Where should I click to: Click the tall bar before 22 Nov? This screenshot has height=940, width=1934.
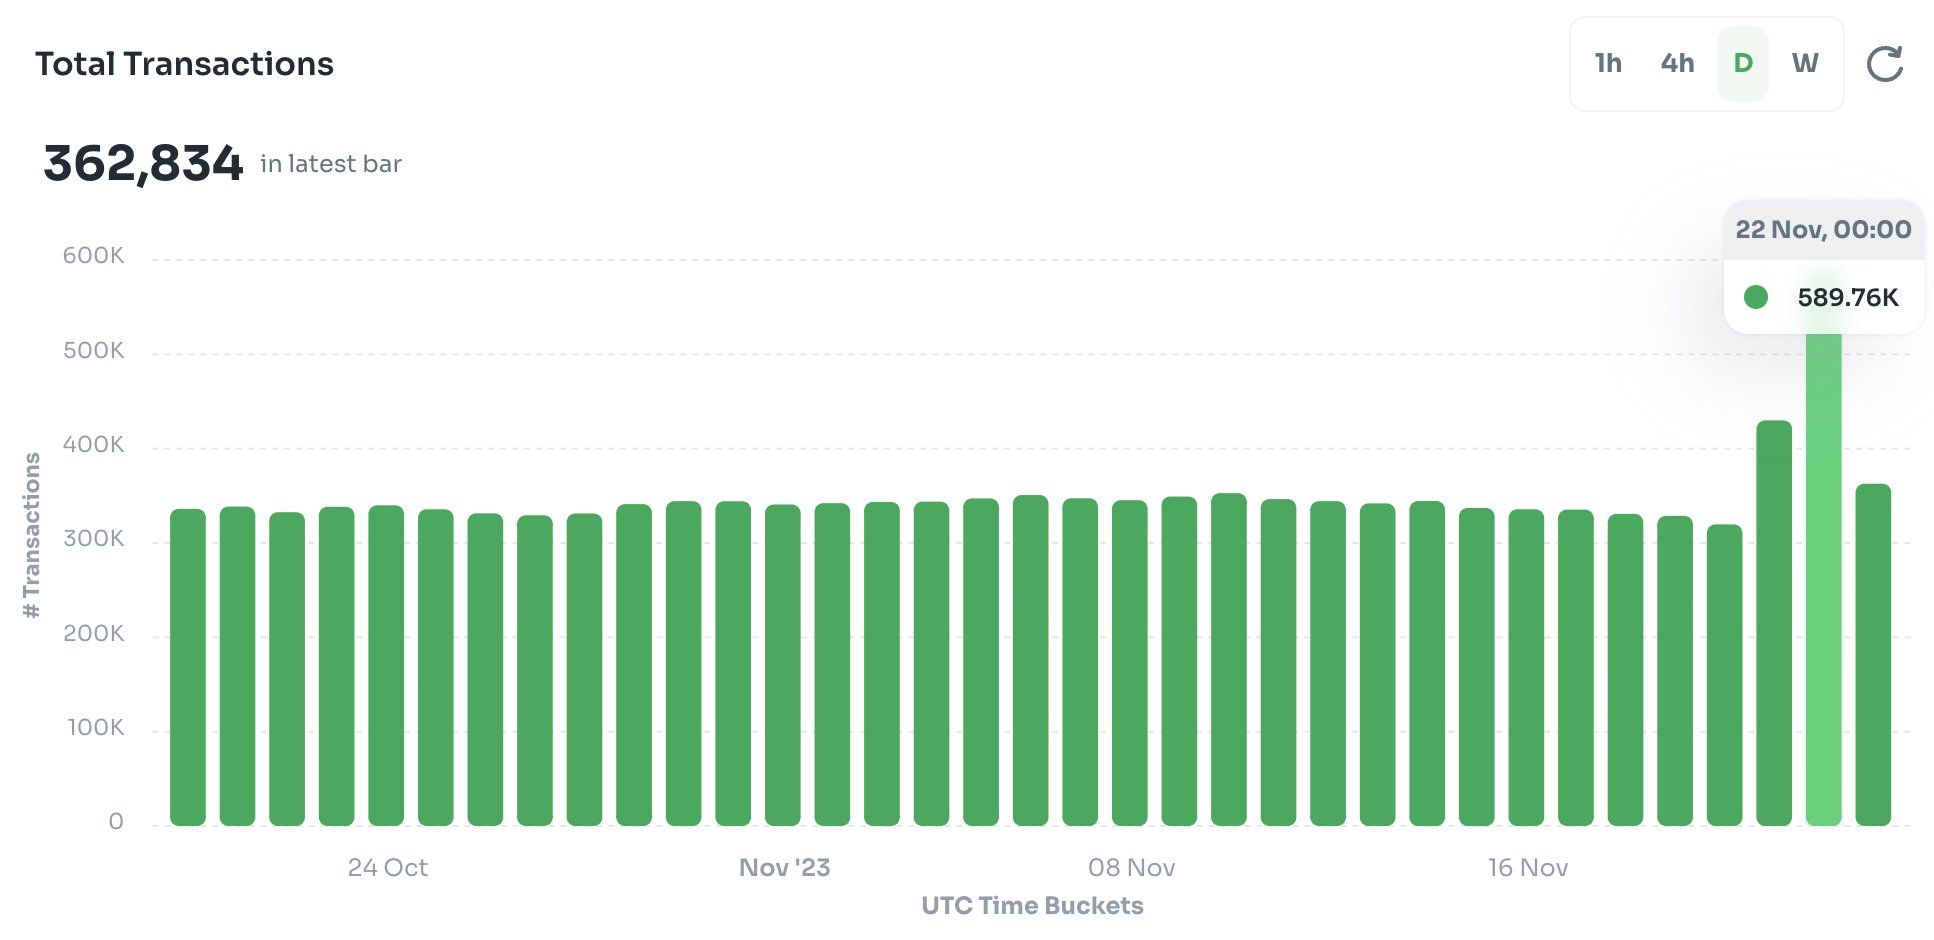(x=1774, y=623)
